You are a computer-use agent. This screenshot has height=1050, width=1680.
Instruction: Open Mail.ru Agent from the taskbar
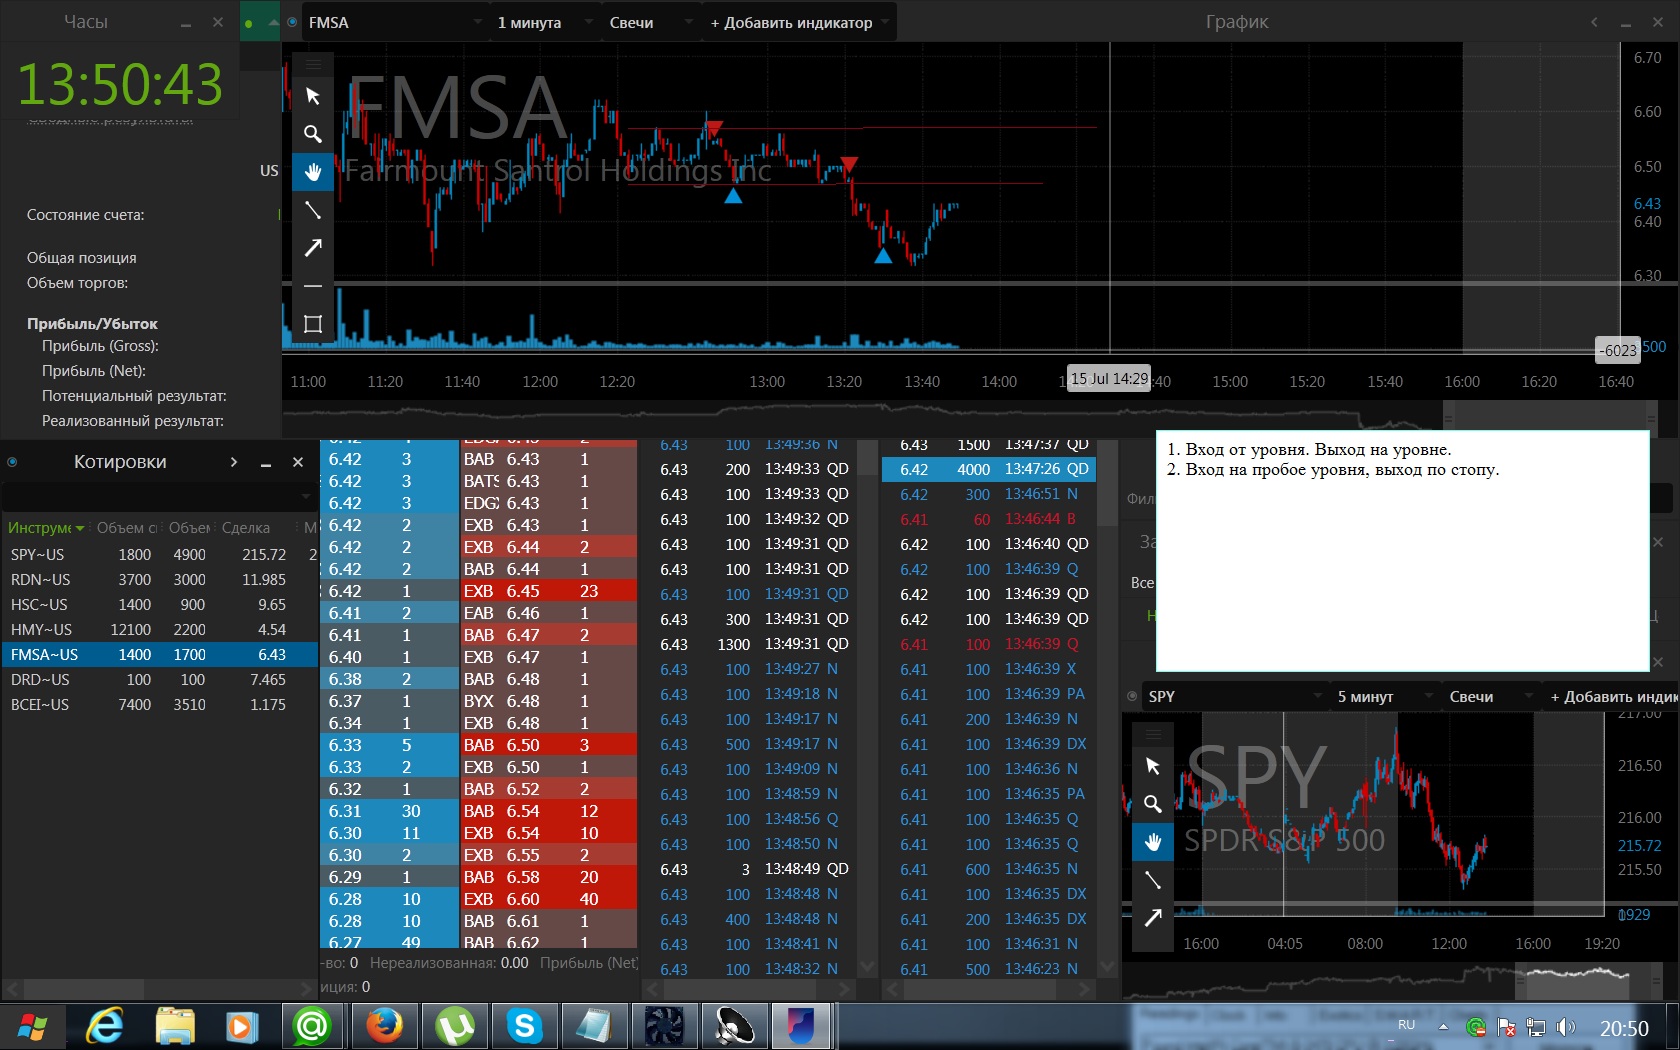(x=312, y=1026)
